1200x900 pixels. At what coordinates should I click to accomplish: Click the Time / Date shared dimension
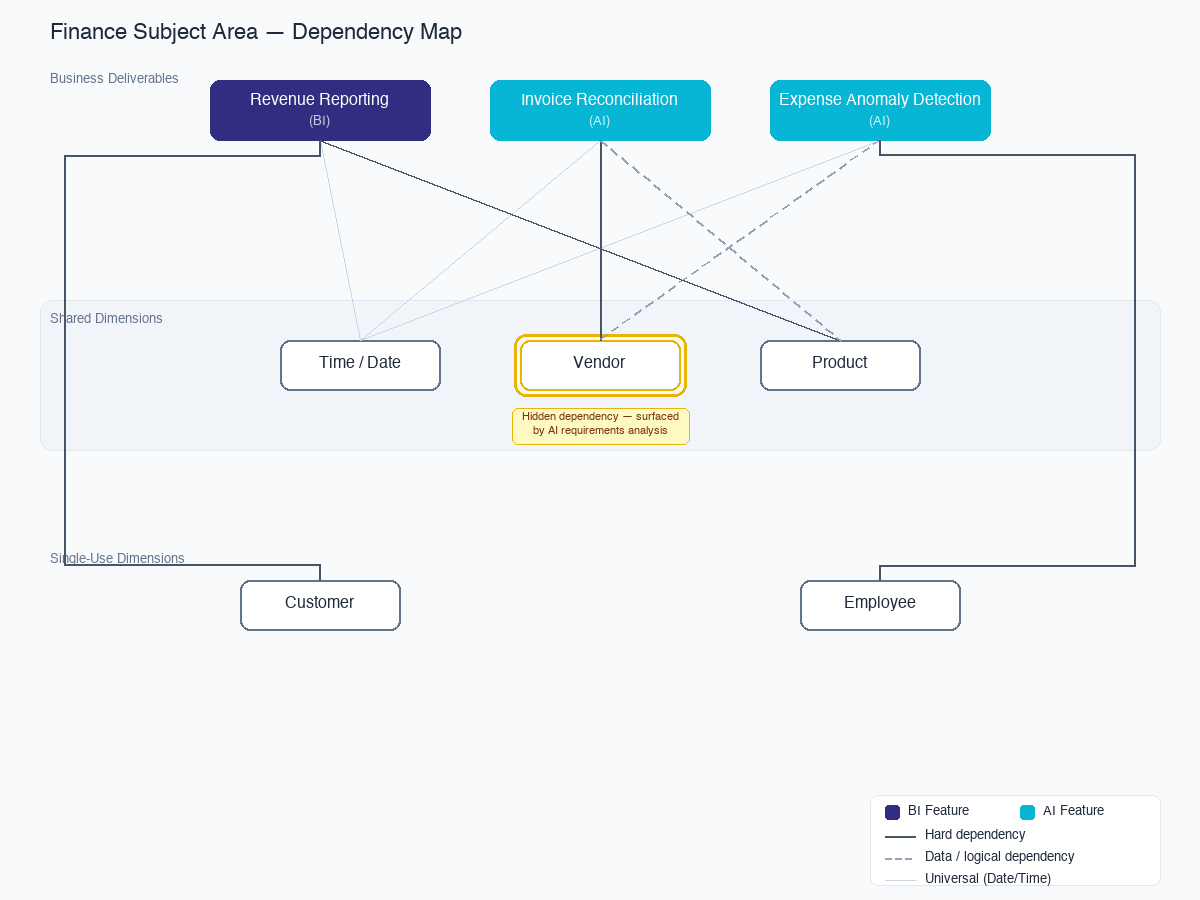[360, 364]
